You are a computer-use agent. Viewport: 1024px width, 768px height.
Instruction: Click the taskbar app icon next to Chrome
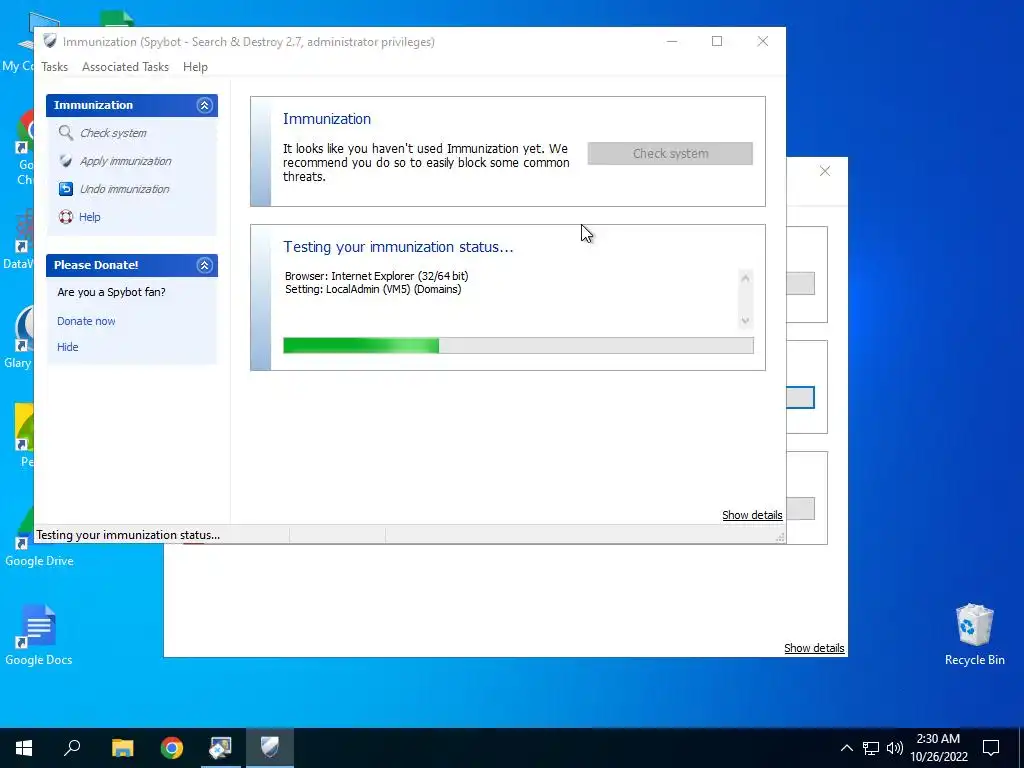tap(221, 748)
